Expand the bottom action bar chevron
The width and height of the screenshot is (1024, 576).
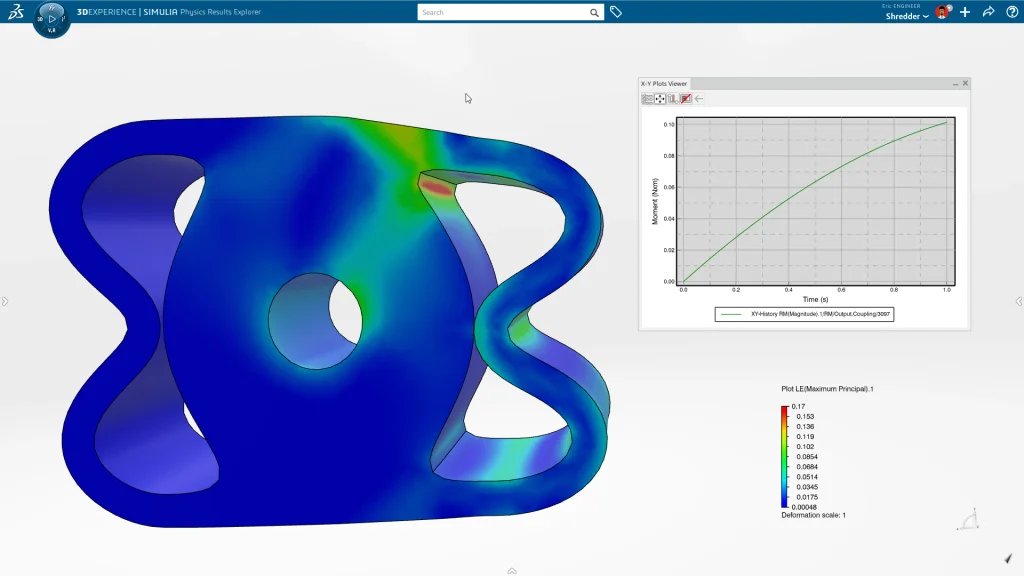coord(512,571)
